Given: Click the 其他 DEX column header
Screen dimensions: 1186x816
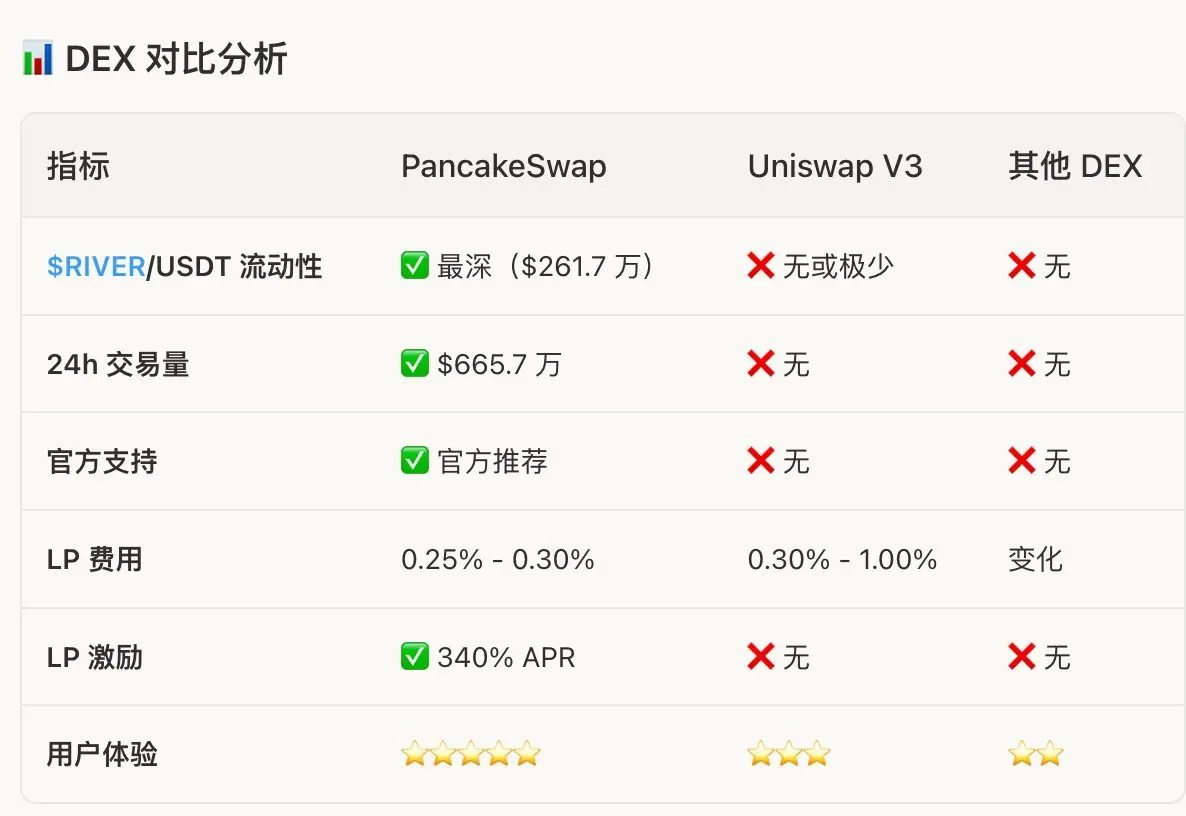Looking at the screenshot, I should point(1075,166).
